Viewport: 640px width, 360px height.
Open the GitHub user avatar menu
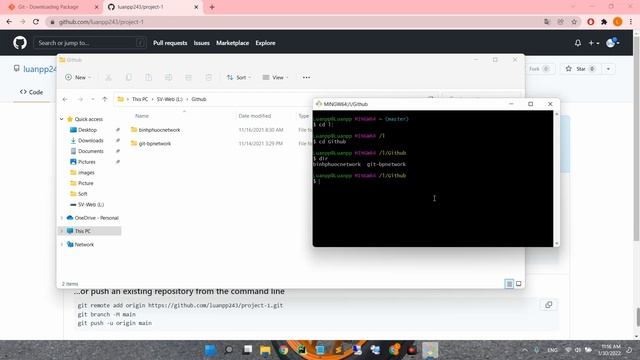point(613,42)
